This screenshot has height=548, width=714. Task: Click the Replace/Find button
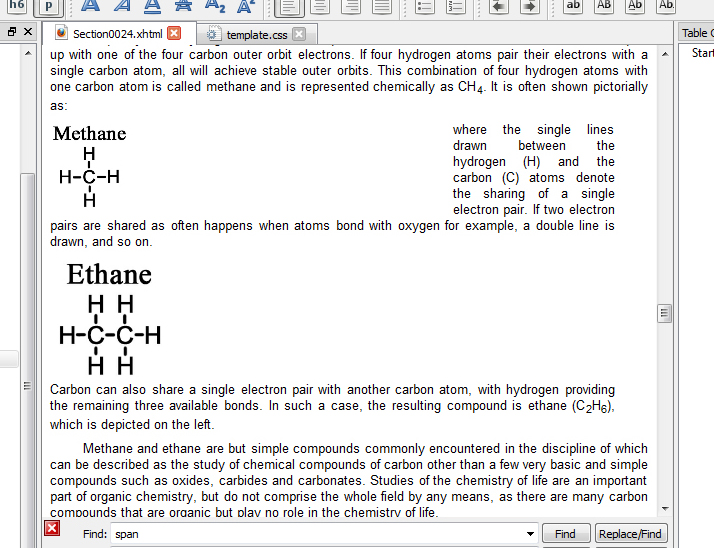(x=630, y=534)
